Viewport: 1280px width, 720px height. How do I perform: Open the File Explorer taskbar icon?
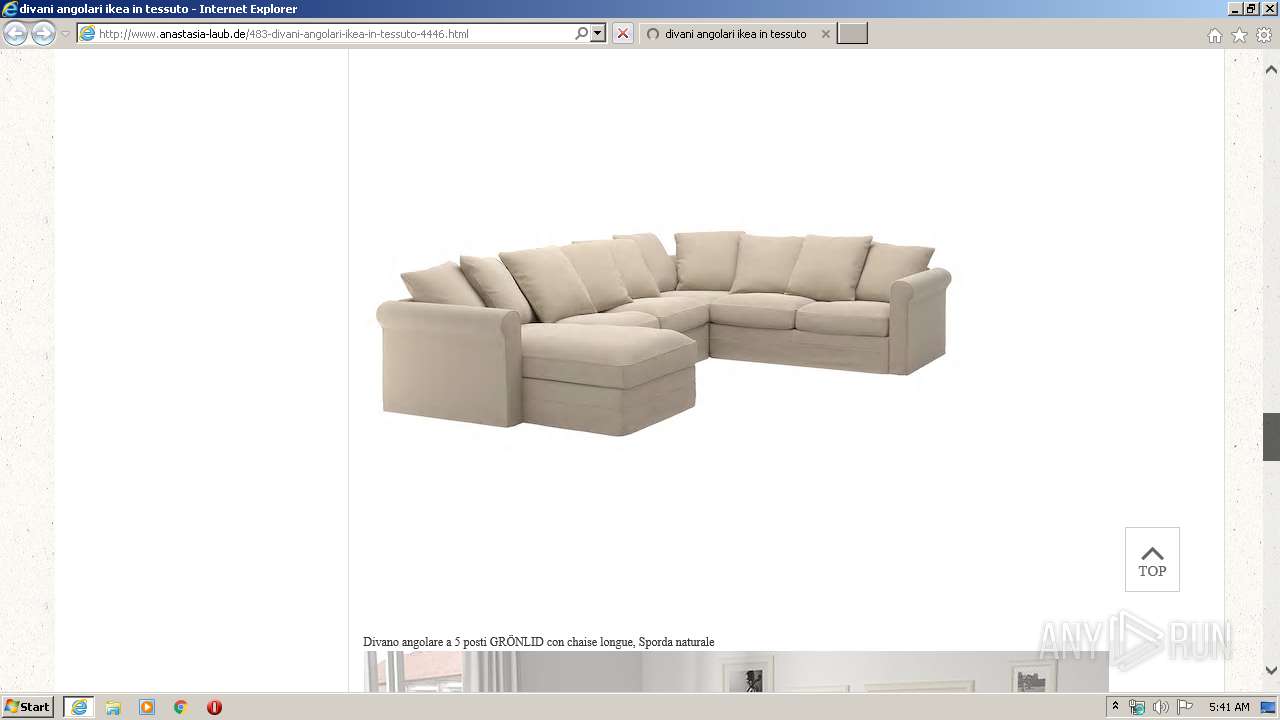[113, 707]
